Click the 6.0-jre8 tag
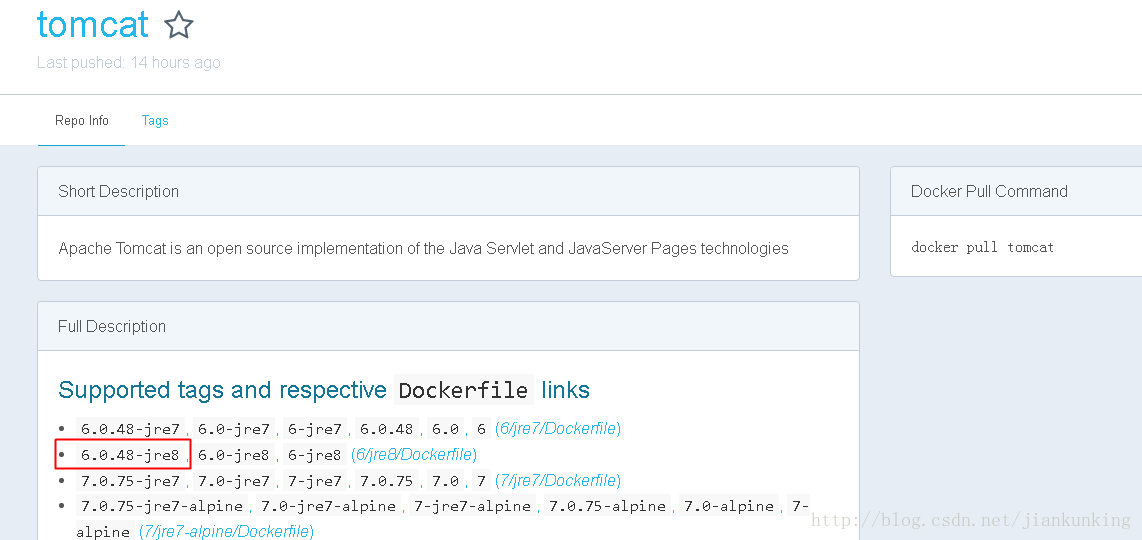Screen dimensions: 1142x540 [x=234, y=455]
